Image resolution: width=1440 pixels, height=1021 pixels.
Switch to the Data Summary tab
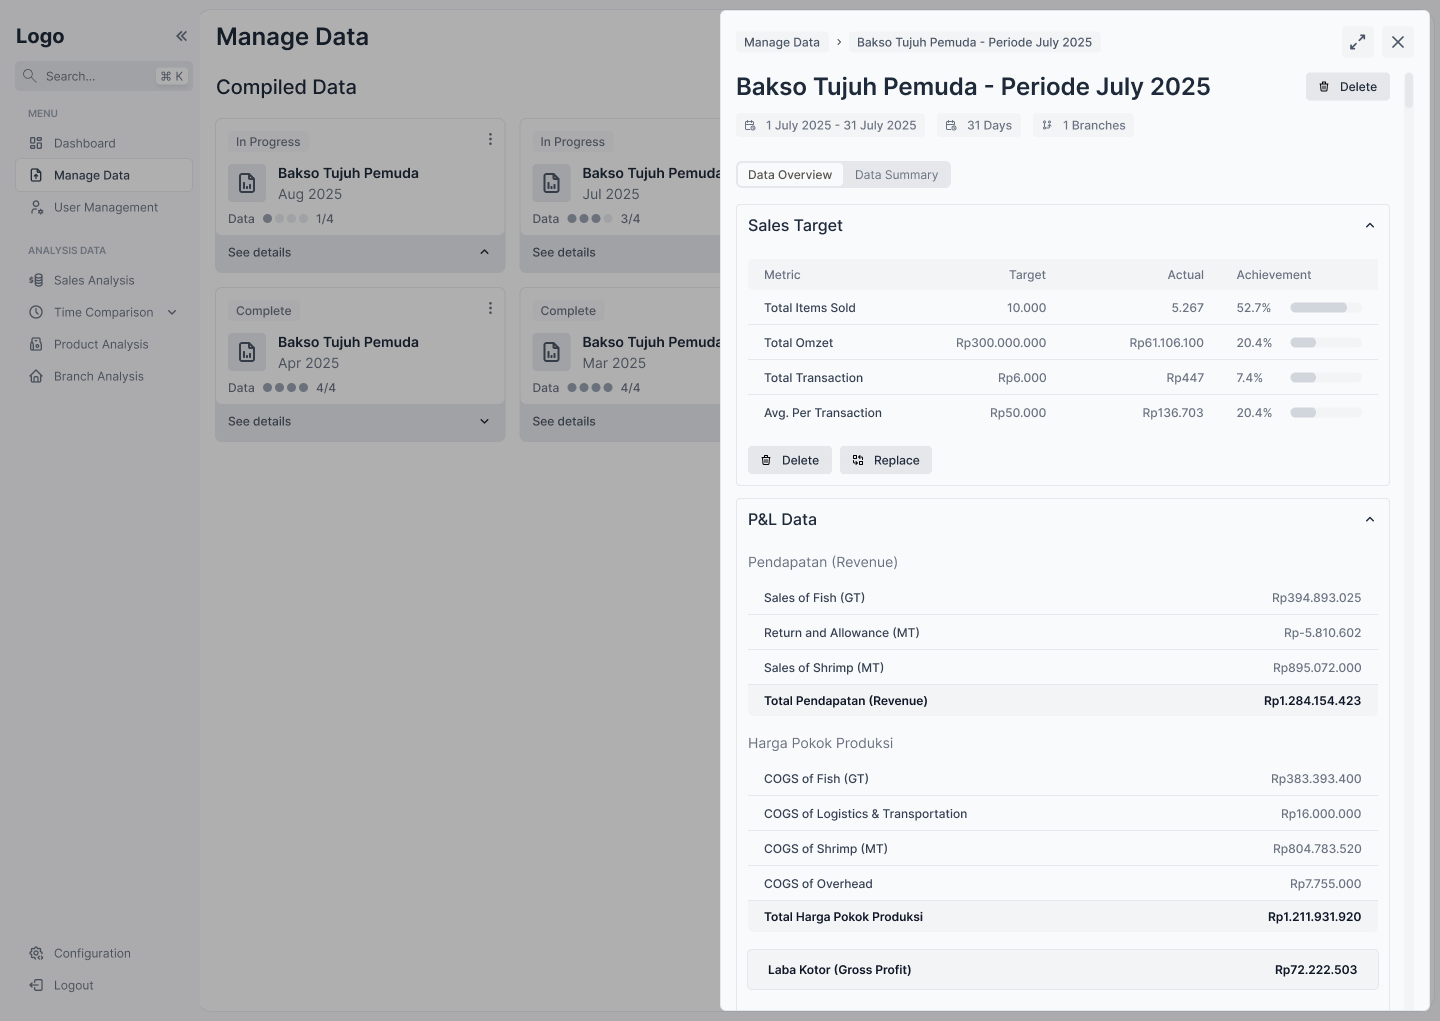pos(896,175)
